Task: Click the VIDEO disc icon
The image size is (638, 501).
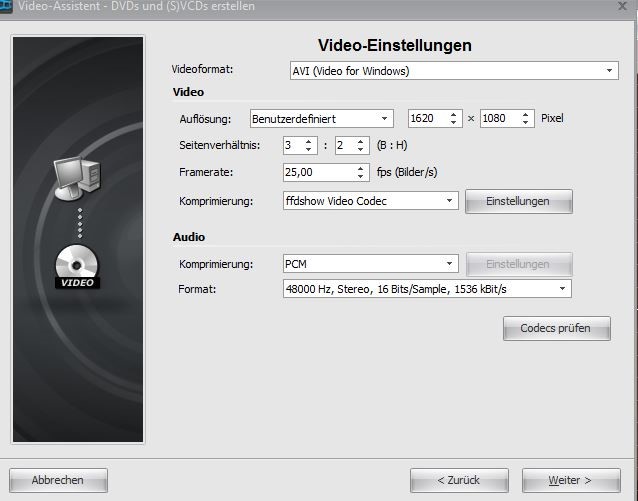Action: [77, 267]
